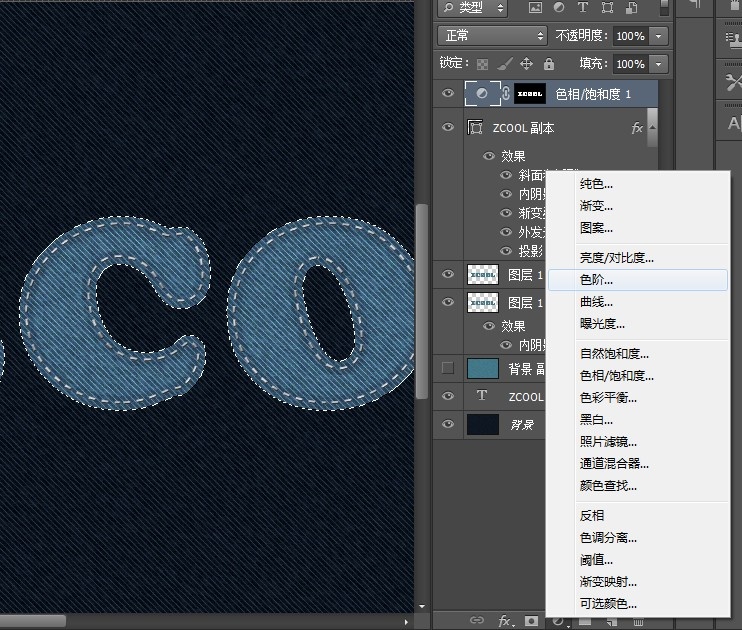Click the lock image pixels brush icon
The height and width of the screenshot is (630, 742).
[505, 64]
